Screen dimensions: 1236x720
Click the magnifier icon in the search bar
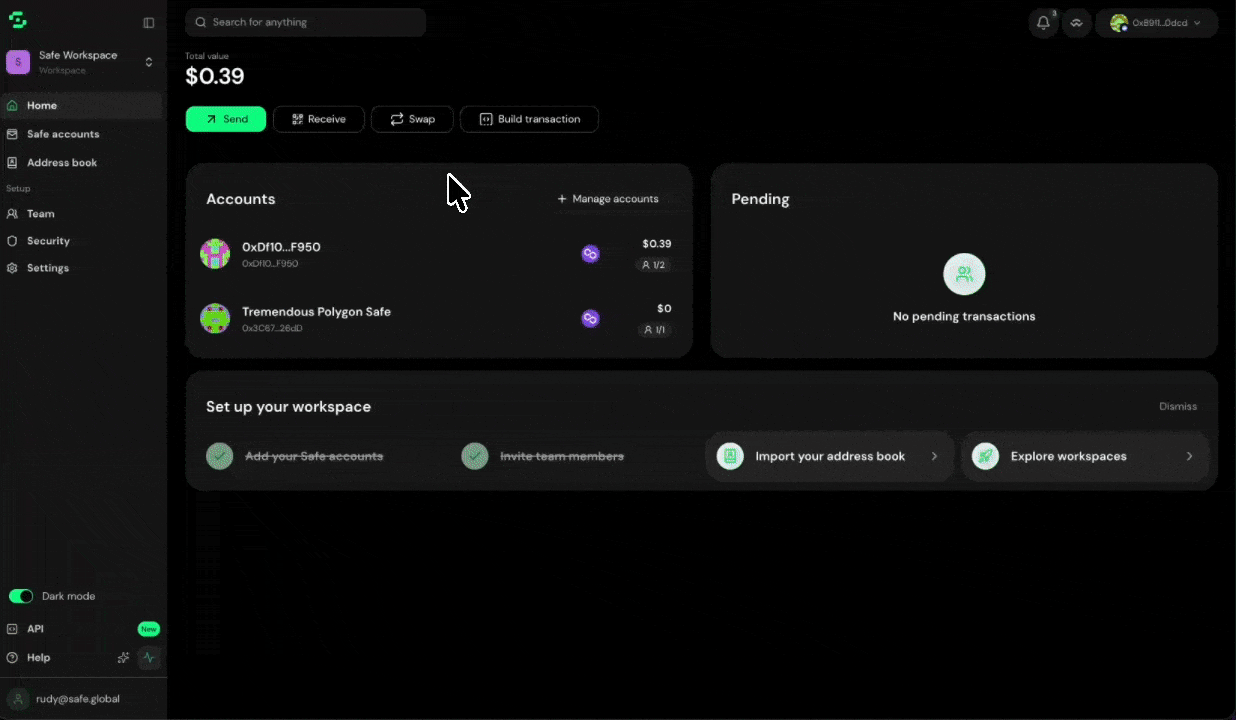tap(201, 22)
